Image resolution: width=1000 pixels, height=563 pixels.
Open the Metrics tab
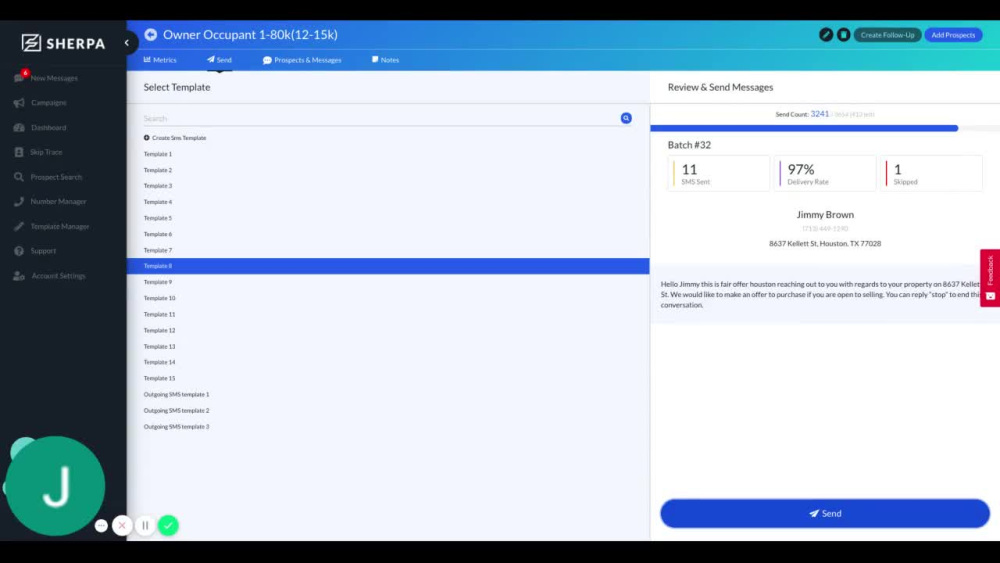tap(160, 60)
